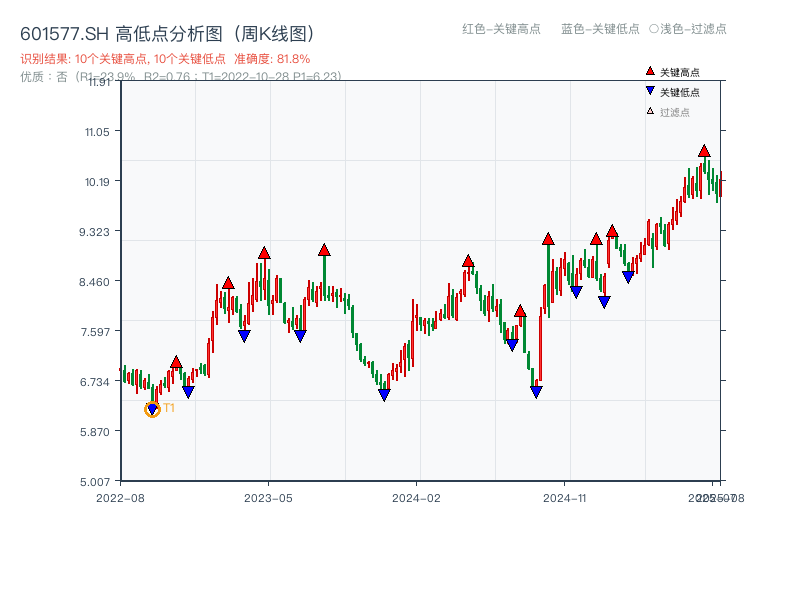Click blue low marker just below August 2024 high
This screenshot has height=600, width=800.
pos(512,345)
